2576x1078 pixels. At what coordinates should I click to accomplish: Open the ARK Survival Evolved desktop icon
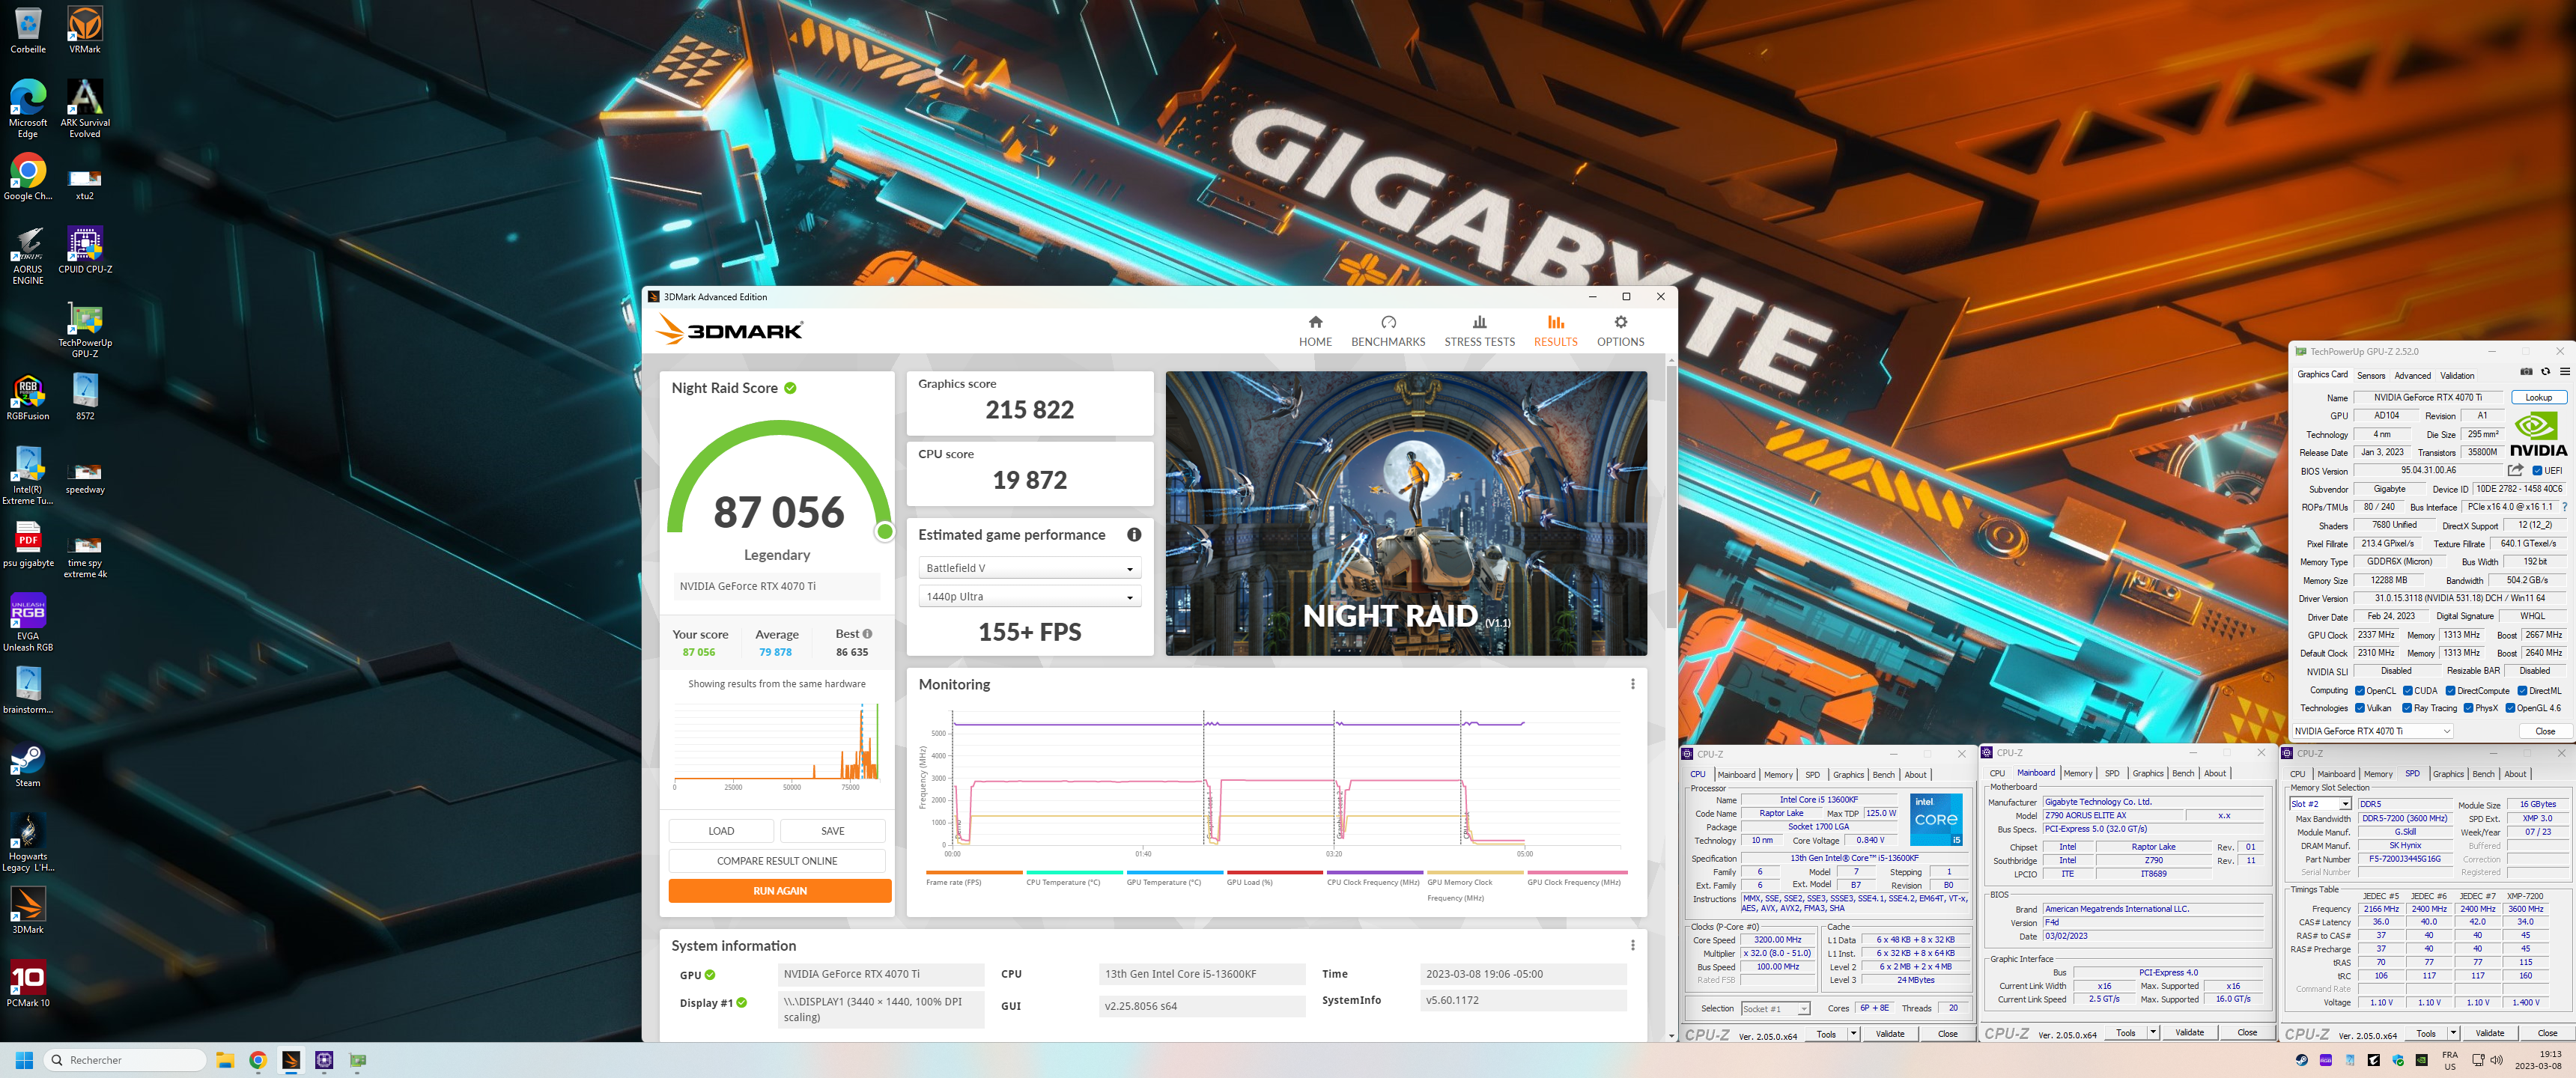click(85, 108)
